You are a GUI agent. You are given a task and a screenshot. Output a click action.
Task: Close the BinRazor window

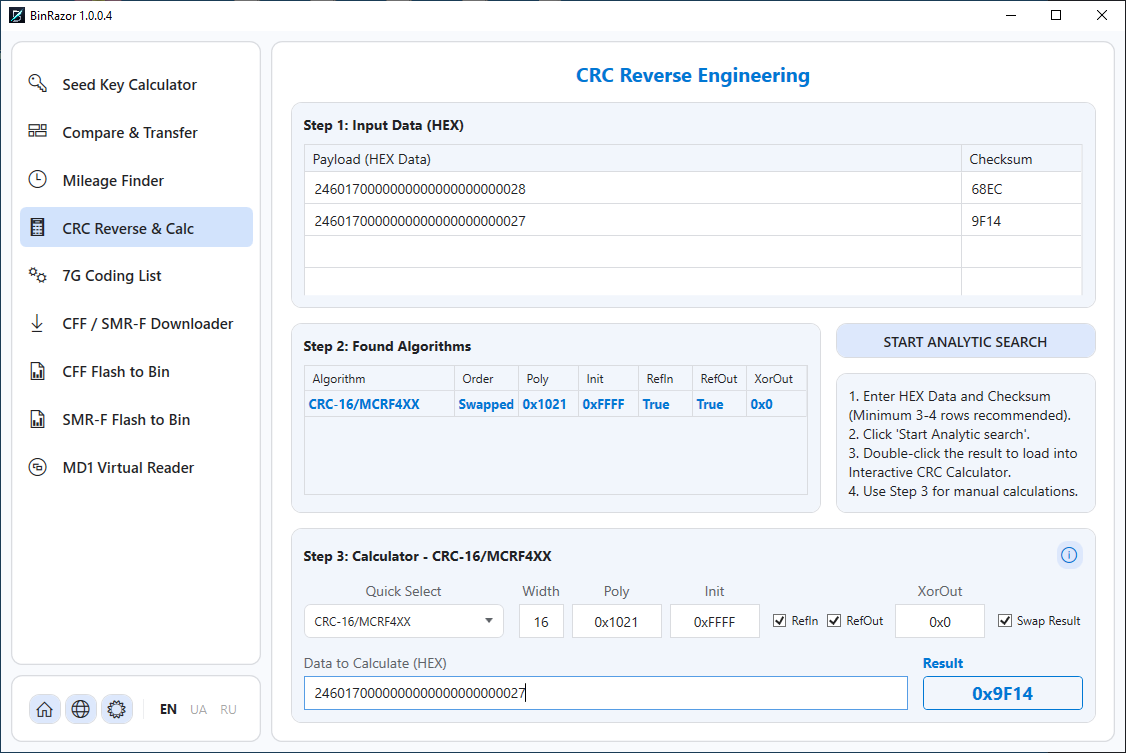[x=1102, y=15]
